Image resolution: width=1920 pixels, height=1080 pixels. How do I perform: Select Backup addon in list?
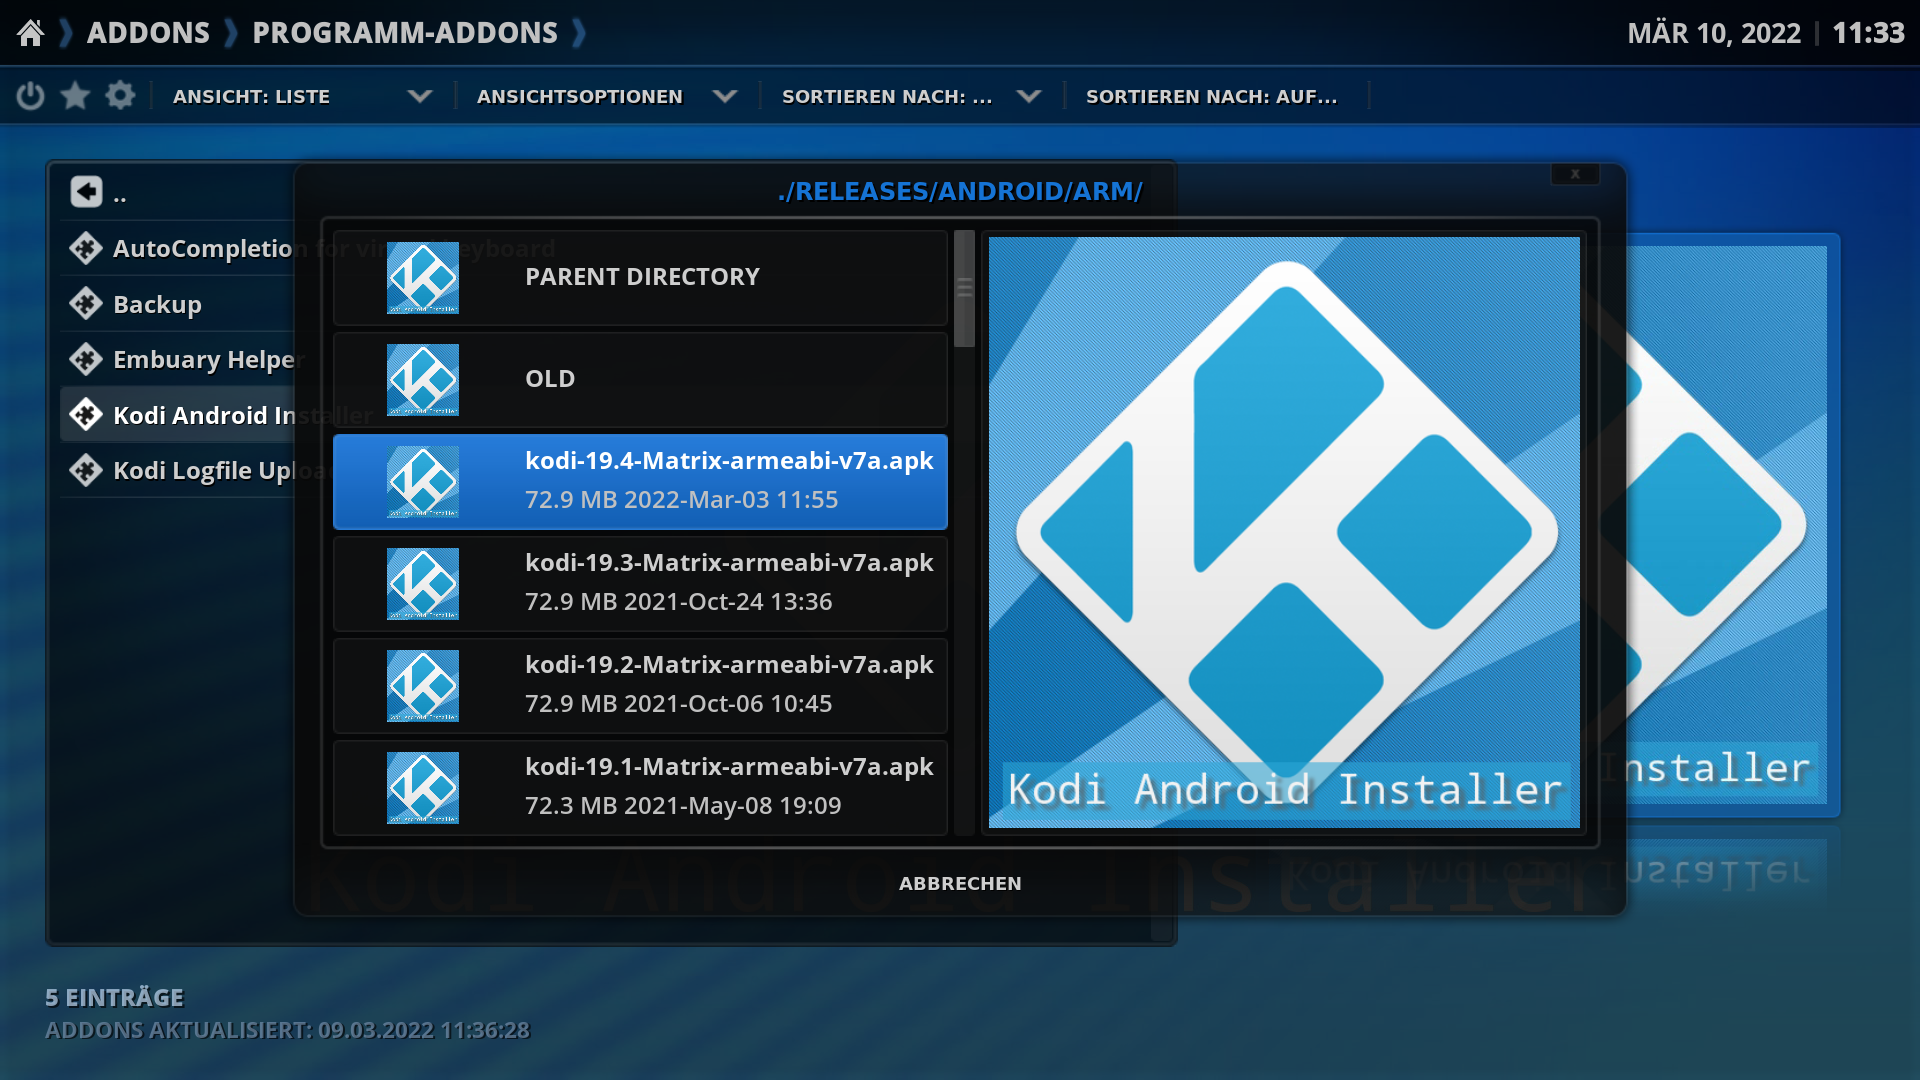point(178,304)
